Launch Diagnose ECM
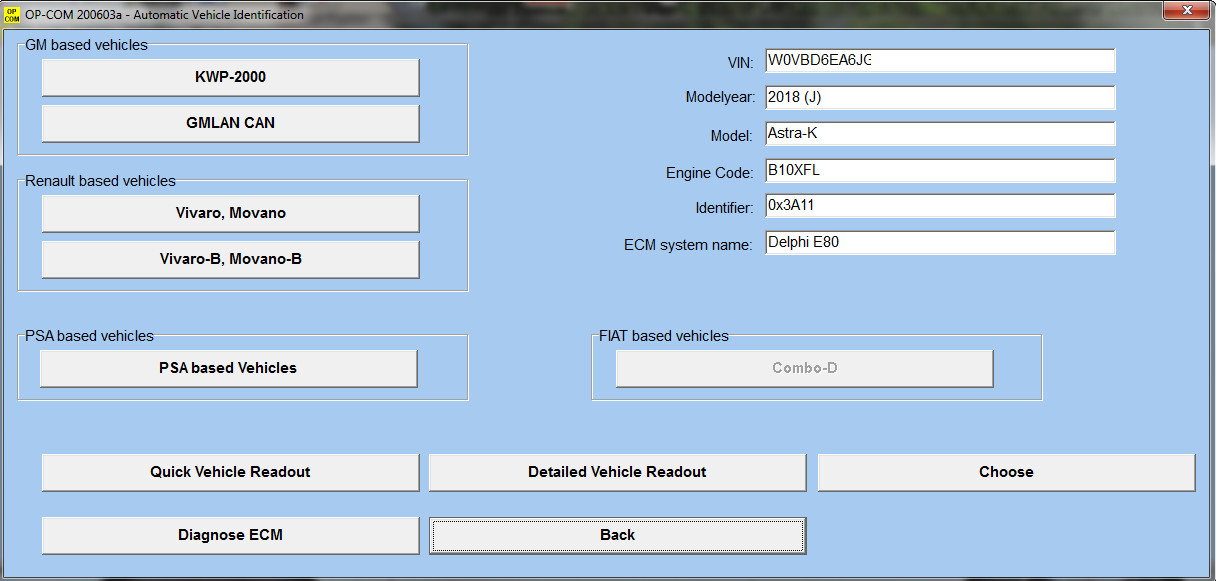Screen dimensions: 1217x581 230,535
